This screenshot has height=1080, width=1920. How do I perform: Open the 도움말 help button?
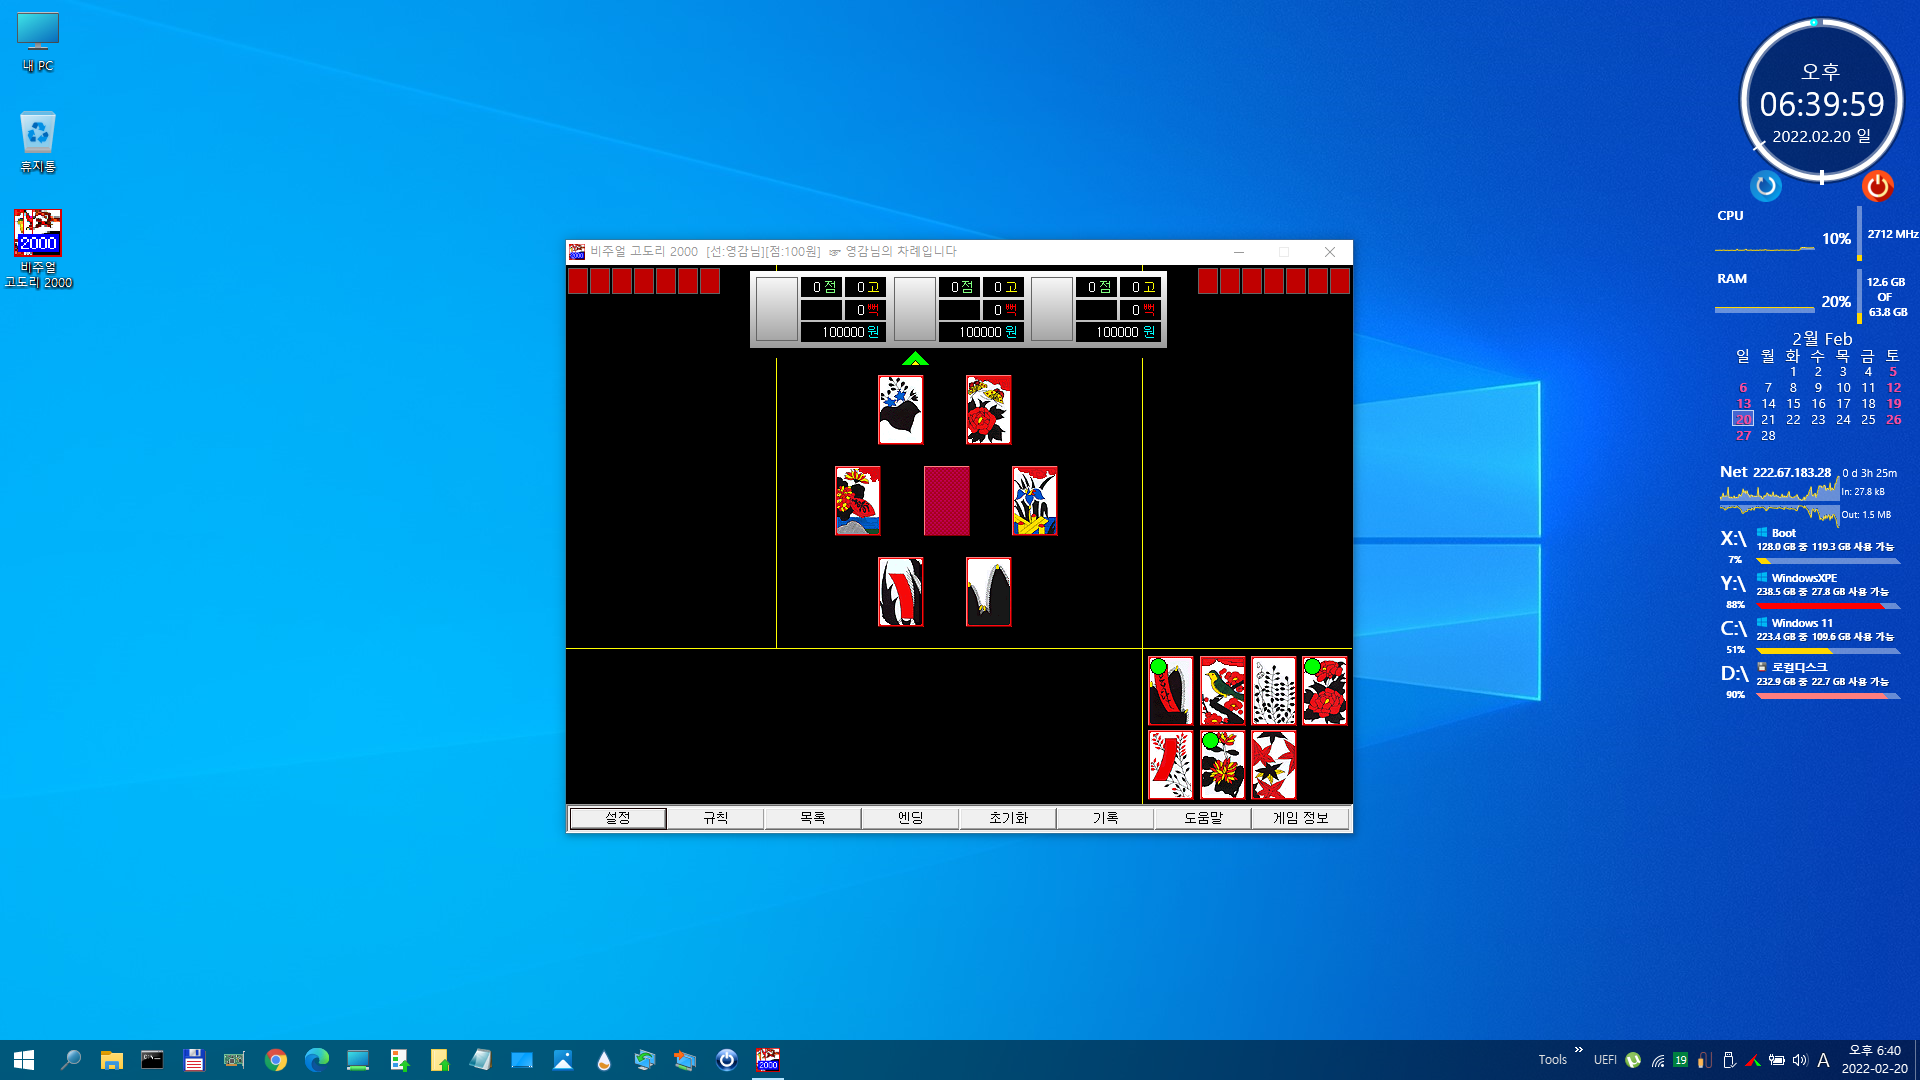[x=1203, y=818]
